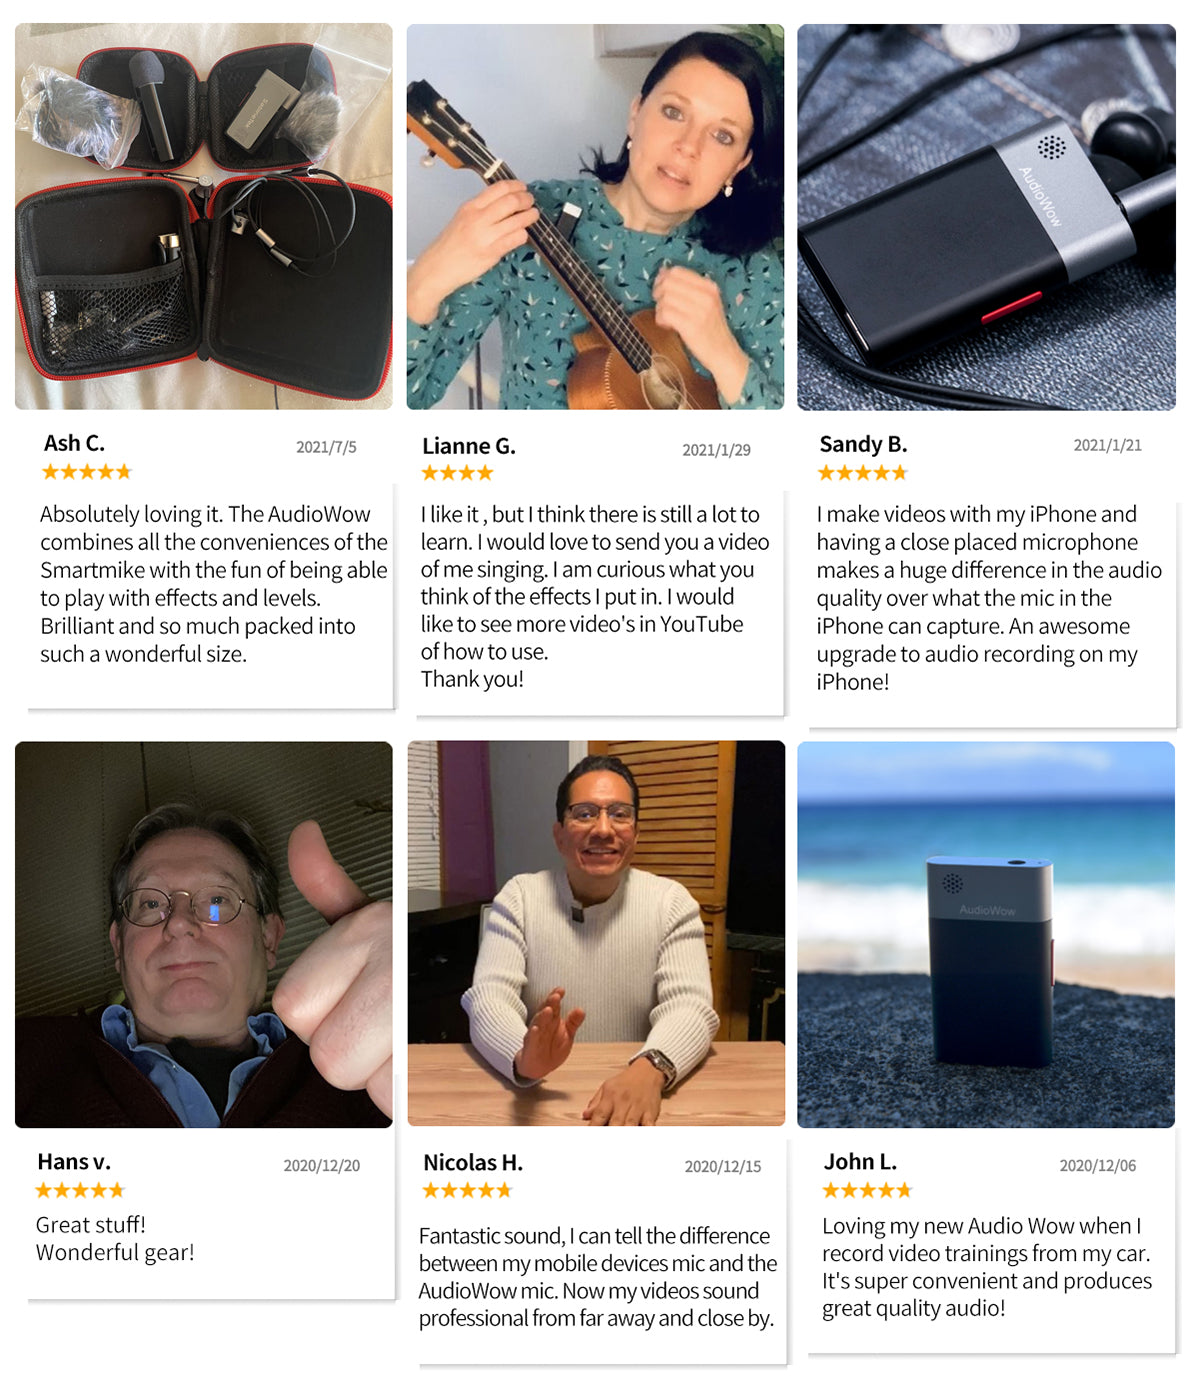Open Ash C.'s carrying case photo
Screen dimensions: 1200x1380
point(204,217)
